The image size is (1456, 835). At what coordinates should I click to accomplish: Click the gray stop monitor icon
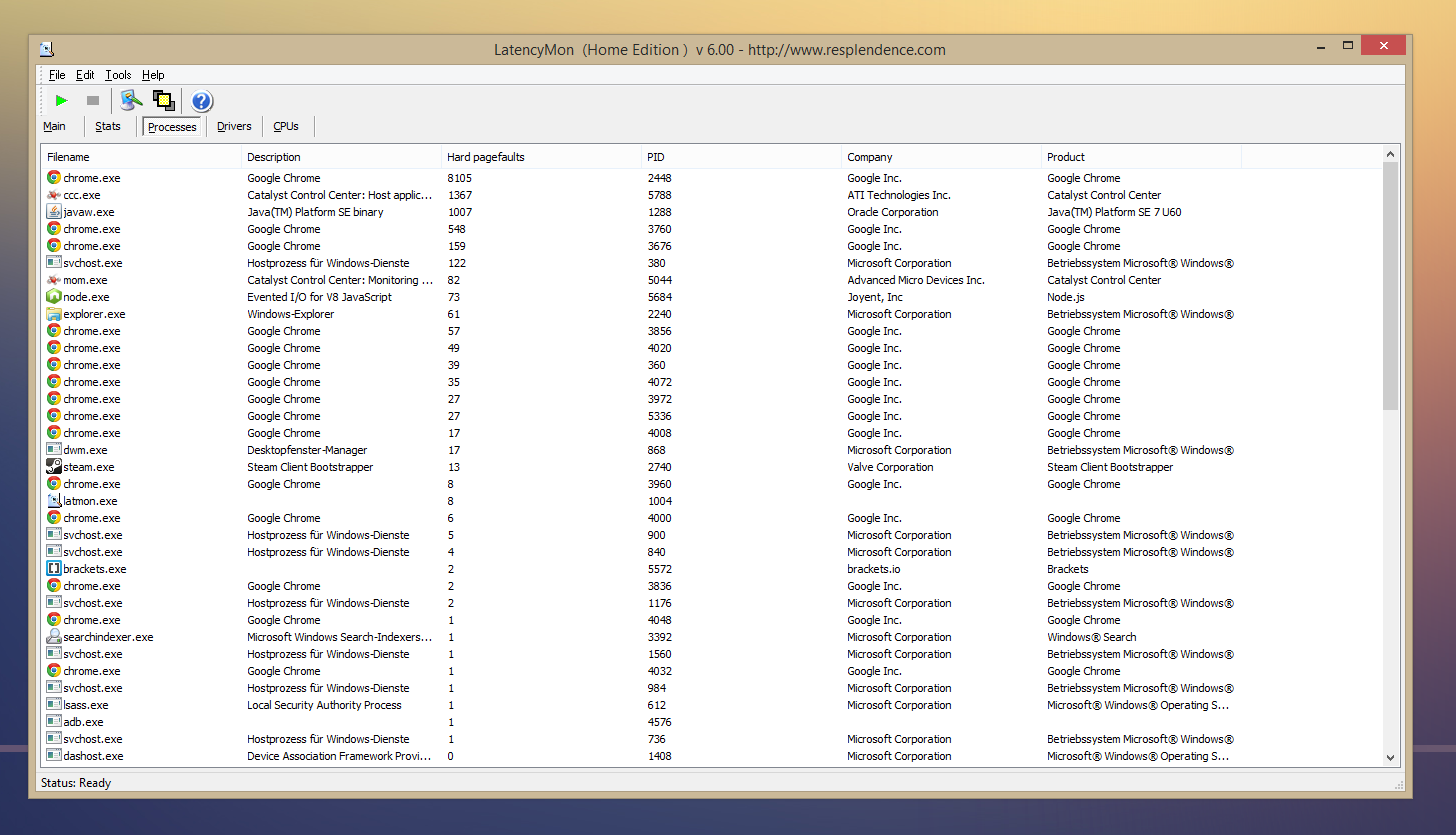(93, 100)
